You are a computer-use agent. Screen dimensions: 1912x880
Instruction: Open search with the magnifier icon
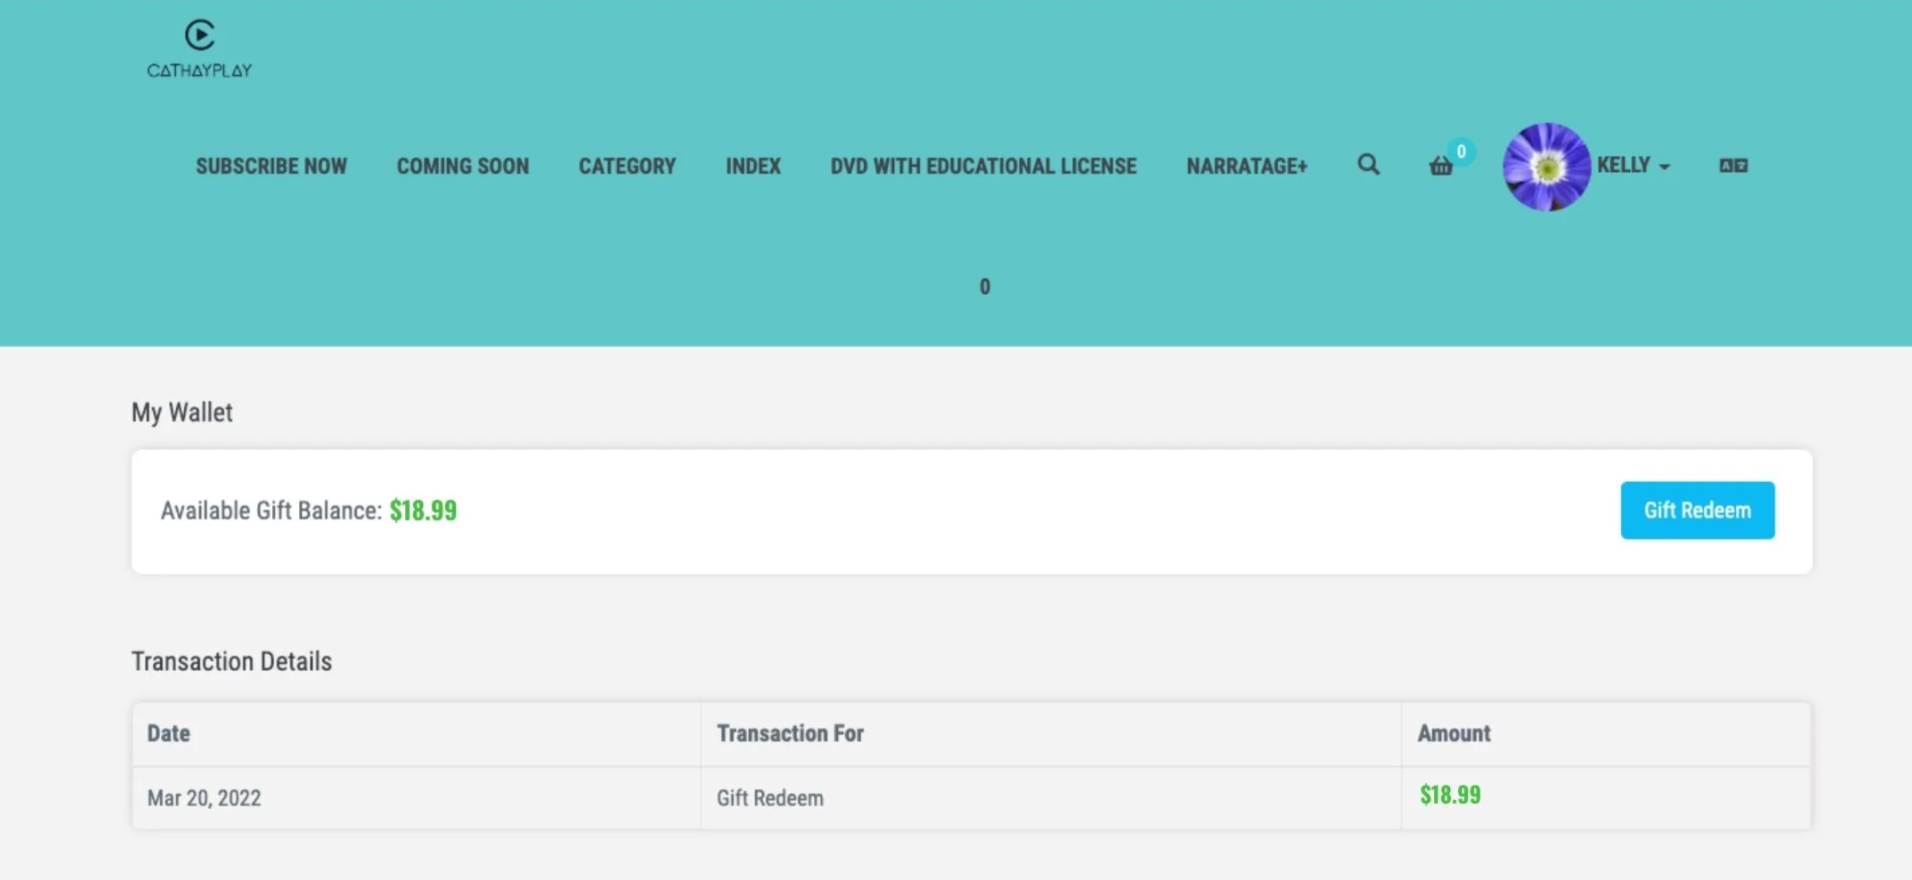pyautogui.click(x=1368, y=165)
